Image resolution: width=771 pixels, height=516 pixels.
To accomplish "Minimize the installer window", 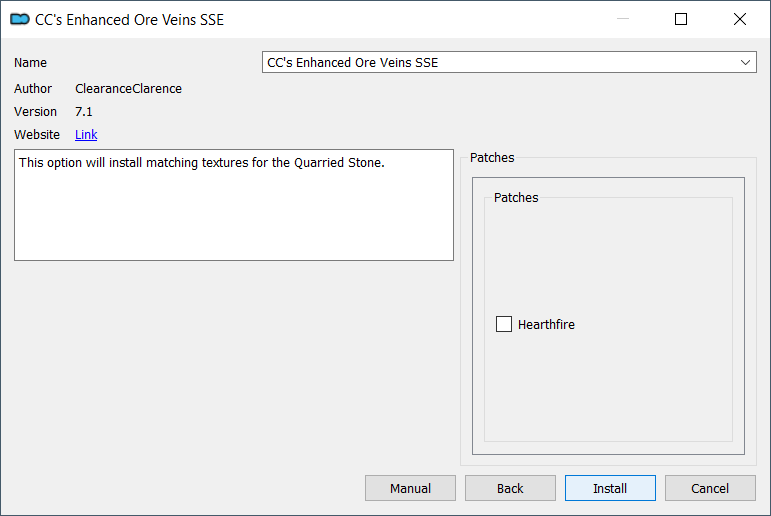I will click(x=623, y=19).
